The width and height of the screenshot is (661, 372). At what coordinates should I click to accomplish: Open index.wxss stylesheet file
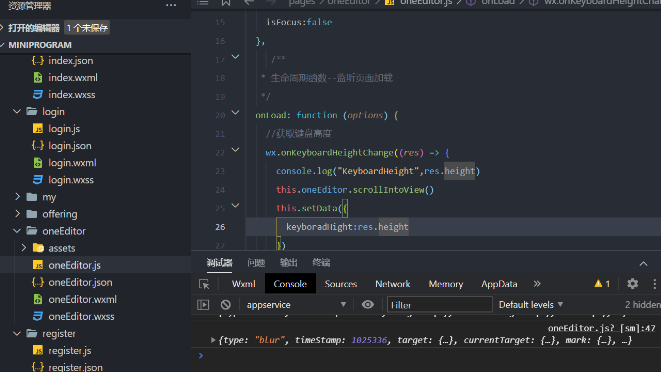pos(71,94)
